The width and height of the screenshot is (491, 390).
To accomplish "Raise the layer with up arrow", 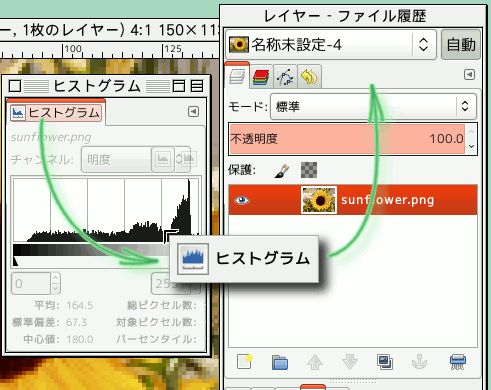I will 315,362.
